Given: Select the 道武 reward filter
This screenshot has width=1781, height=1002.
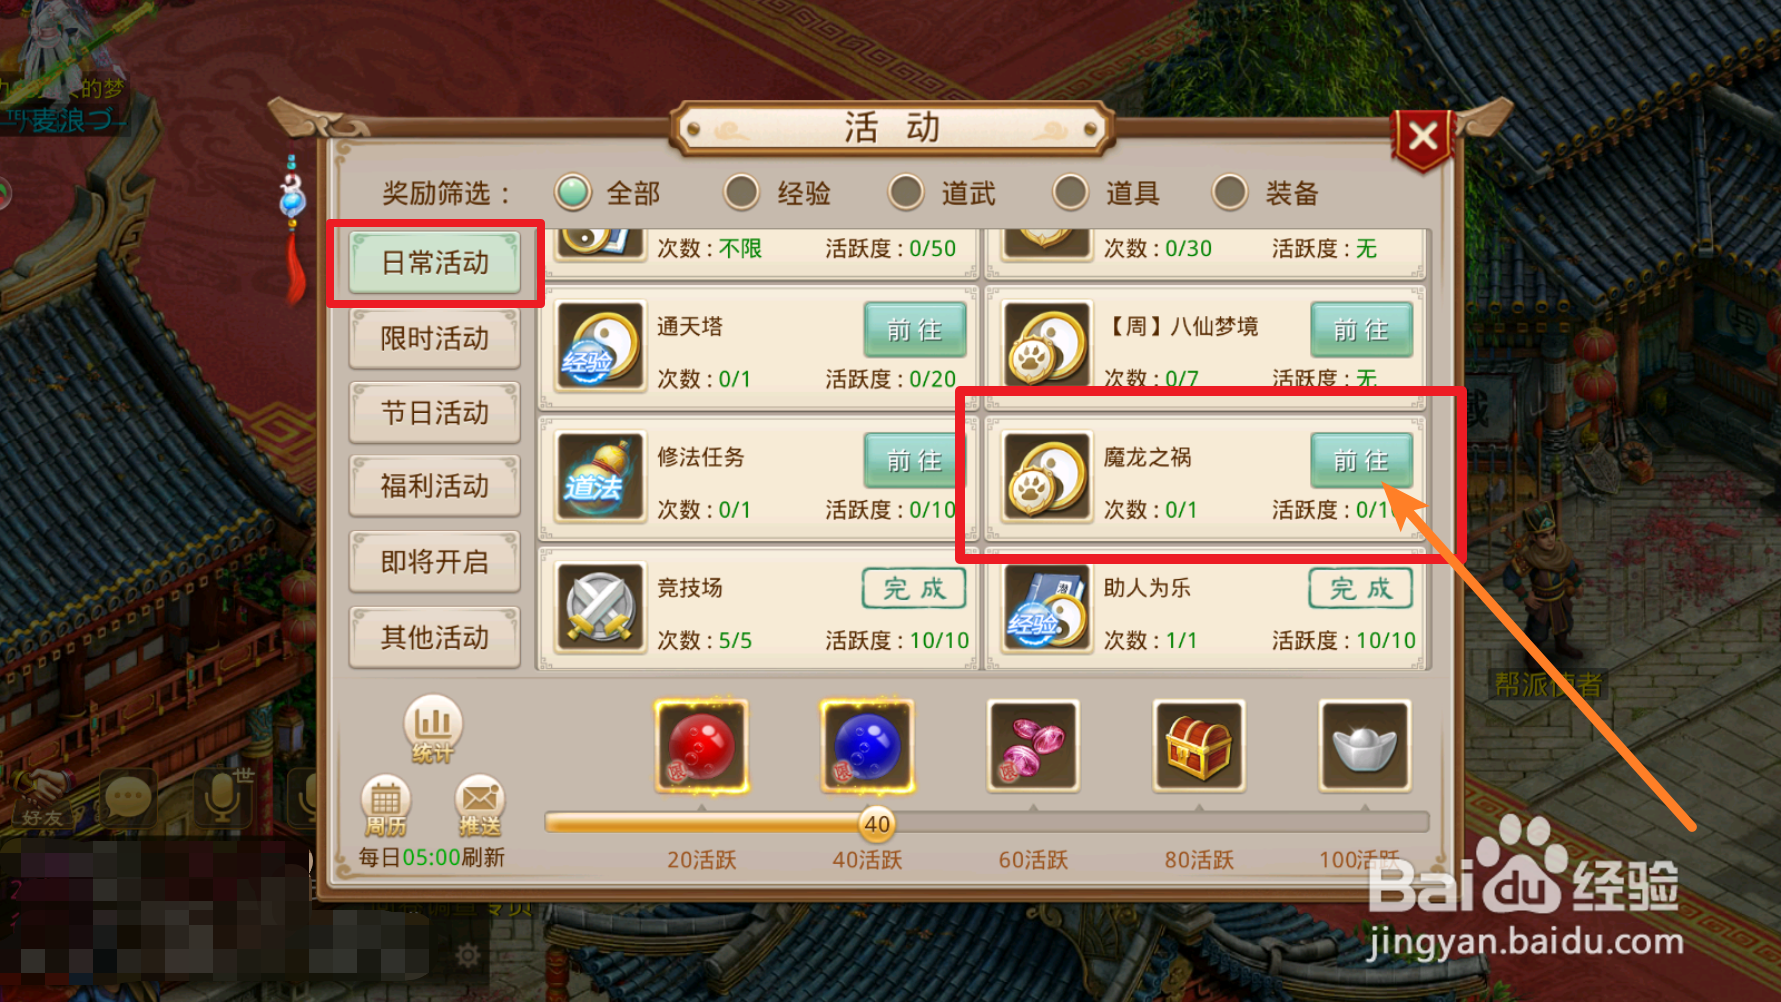Looking at the screenshot, I should [942, 192].
